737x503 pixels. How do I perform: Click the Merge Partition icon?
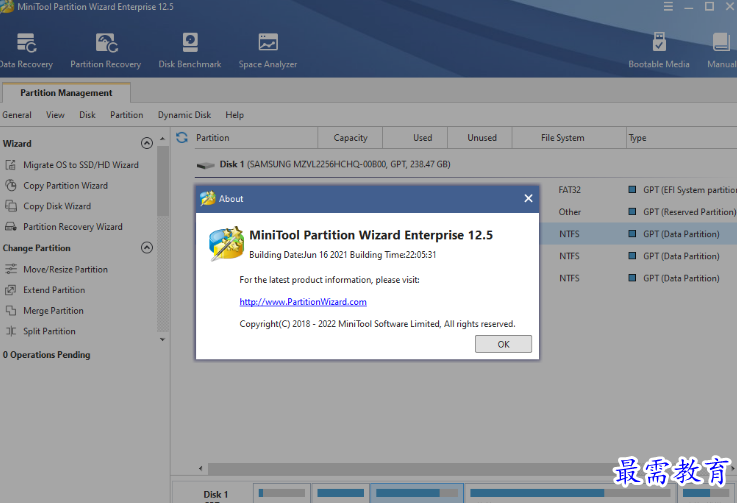pos(10,310)
